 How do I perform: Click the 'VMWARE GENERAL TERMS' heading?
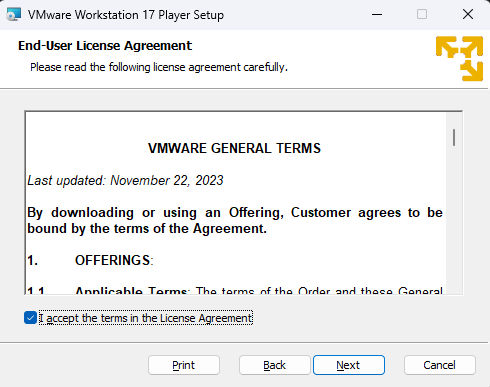click(x=234, y=148)
